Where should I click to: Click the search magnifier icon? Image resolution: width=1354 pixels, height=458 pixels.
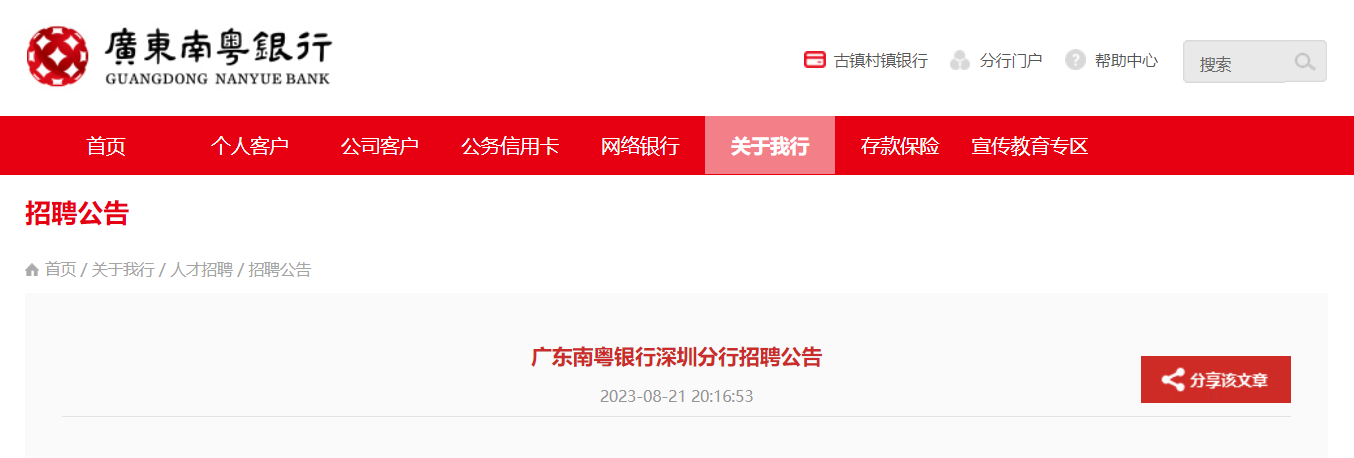1304,62
